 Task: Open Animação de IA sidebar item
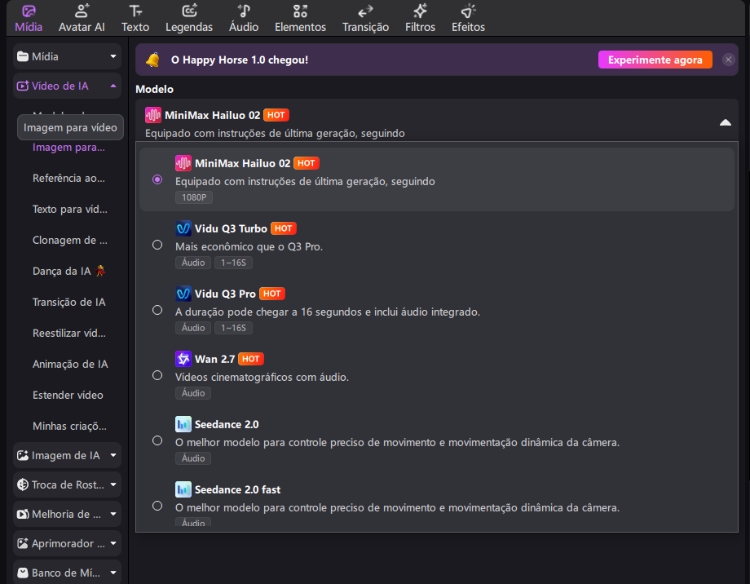click(70, 364)
